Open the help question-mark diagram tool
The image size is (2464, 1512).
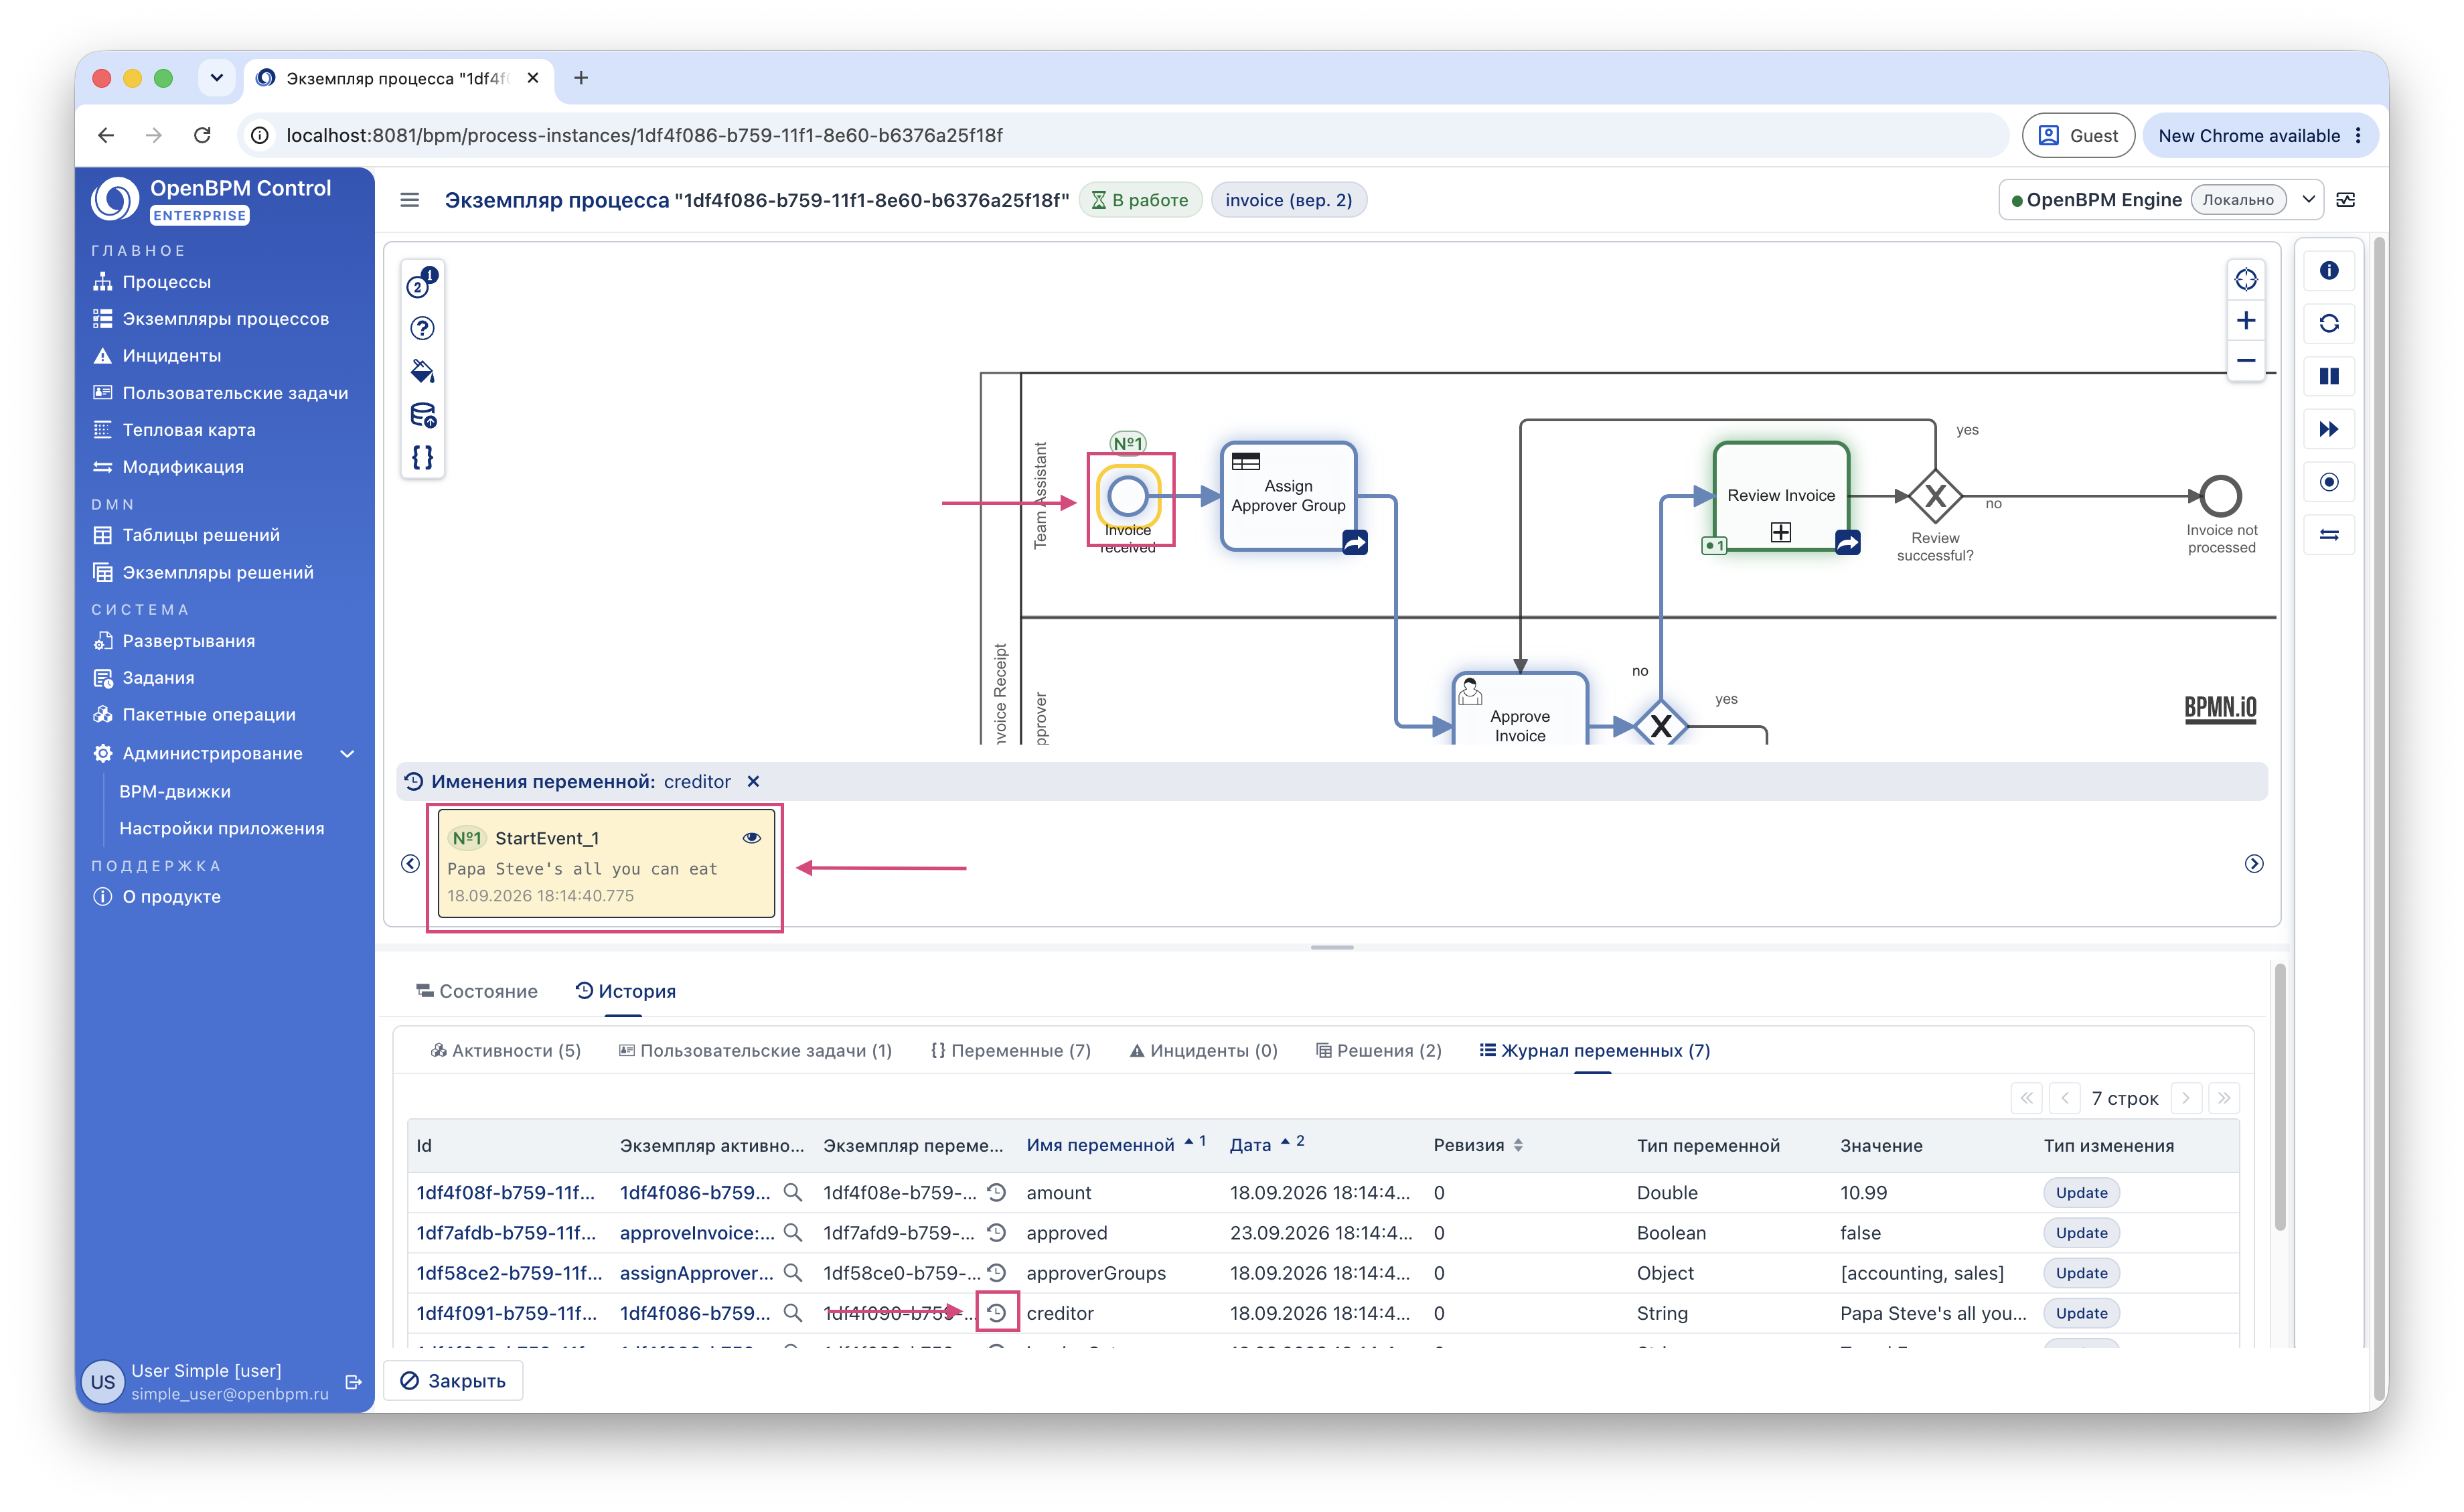coord(422,328)
